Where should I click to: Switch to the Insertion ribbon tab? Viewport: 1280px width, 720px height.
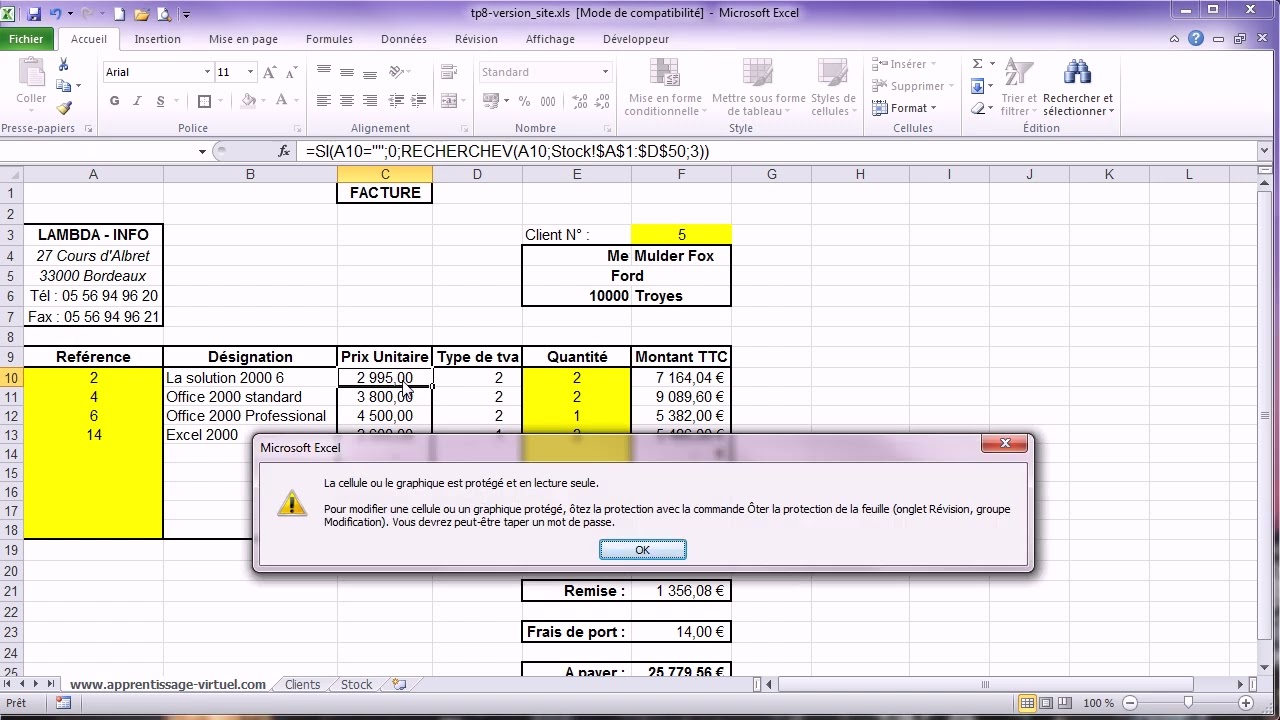point(158,39)
